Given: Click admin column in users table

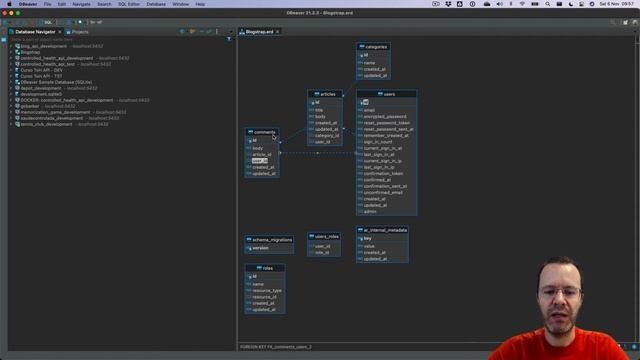Looking at the screenshot, I should [370, 211].
